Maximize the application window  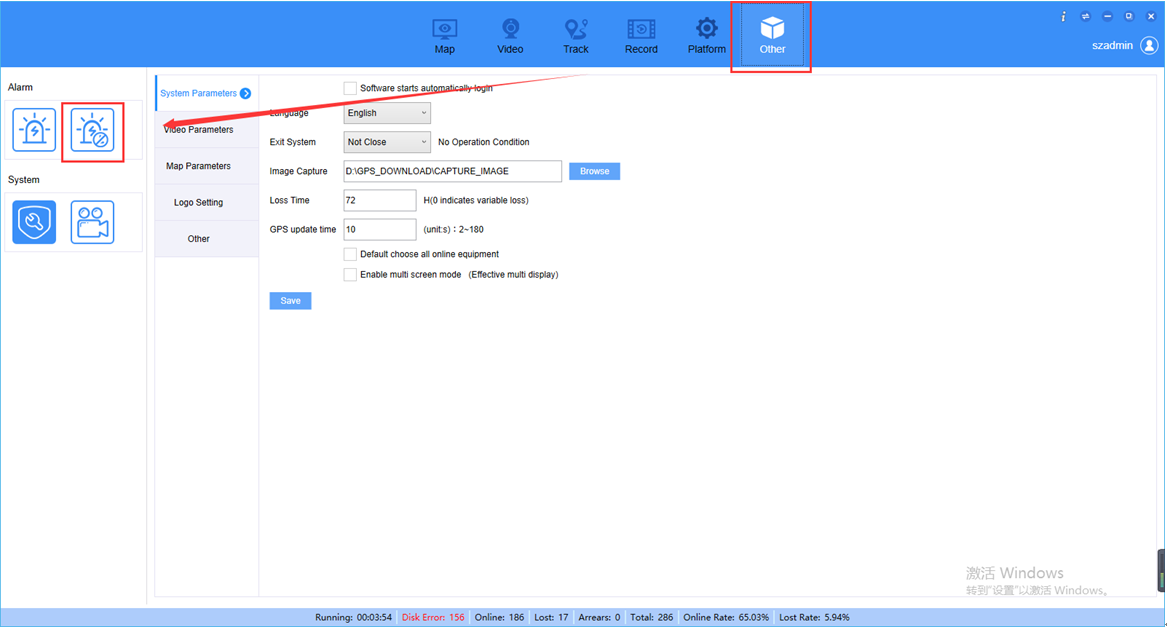(1129, 16)
